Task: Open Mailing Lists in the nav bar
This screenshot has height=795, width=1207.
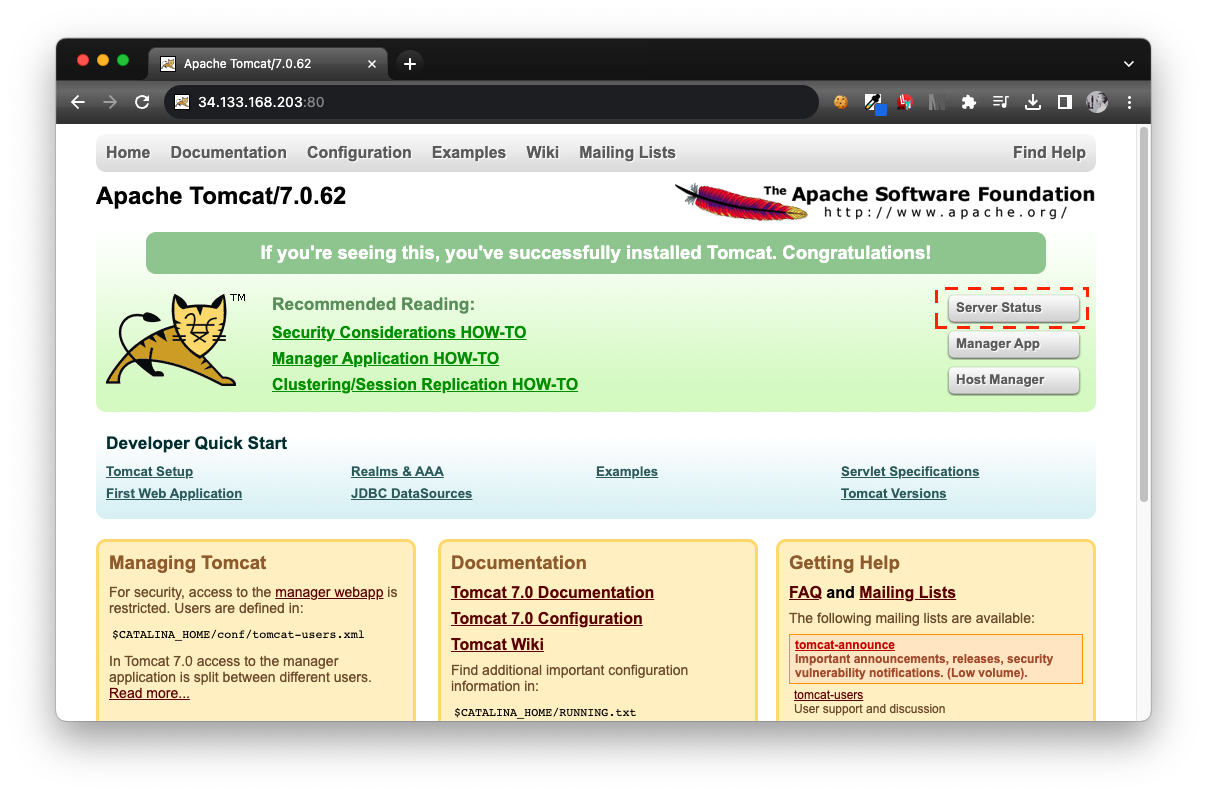Action: 627,153
